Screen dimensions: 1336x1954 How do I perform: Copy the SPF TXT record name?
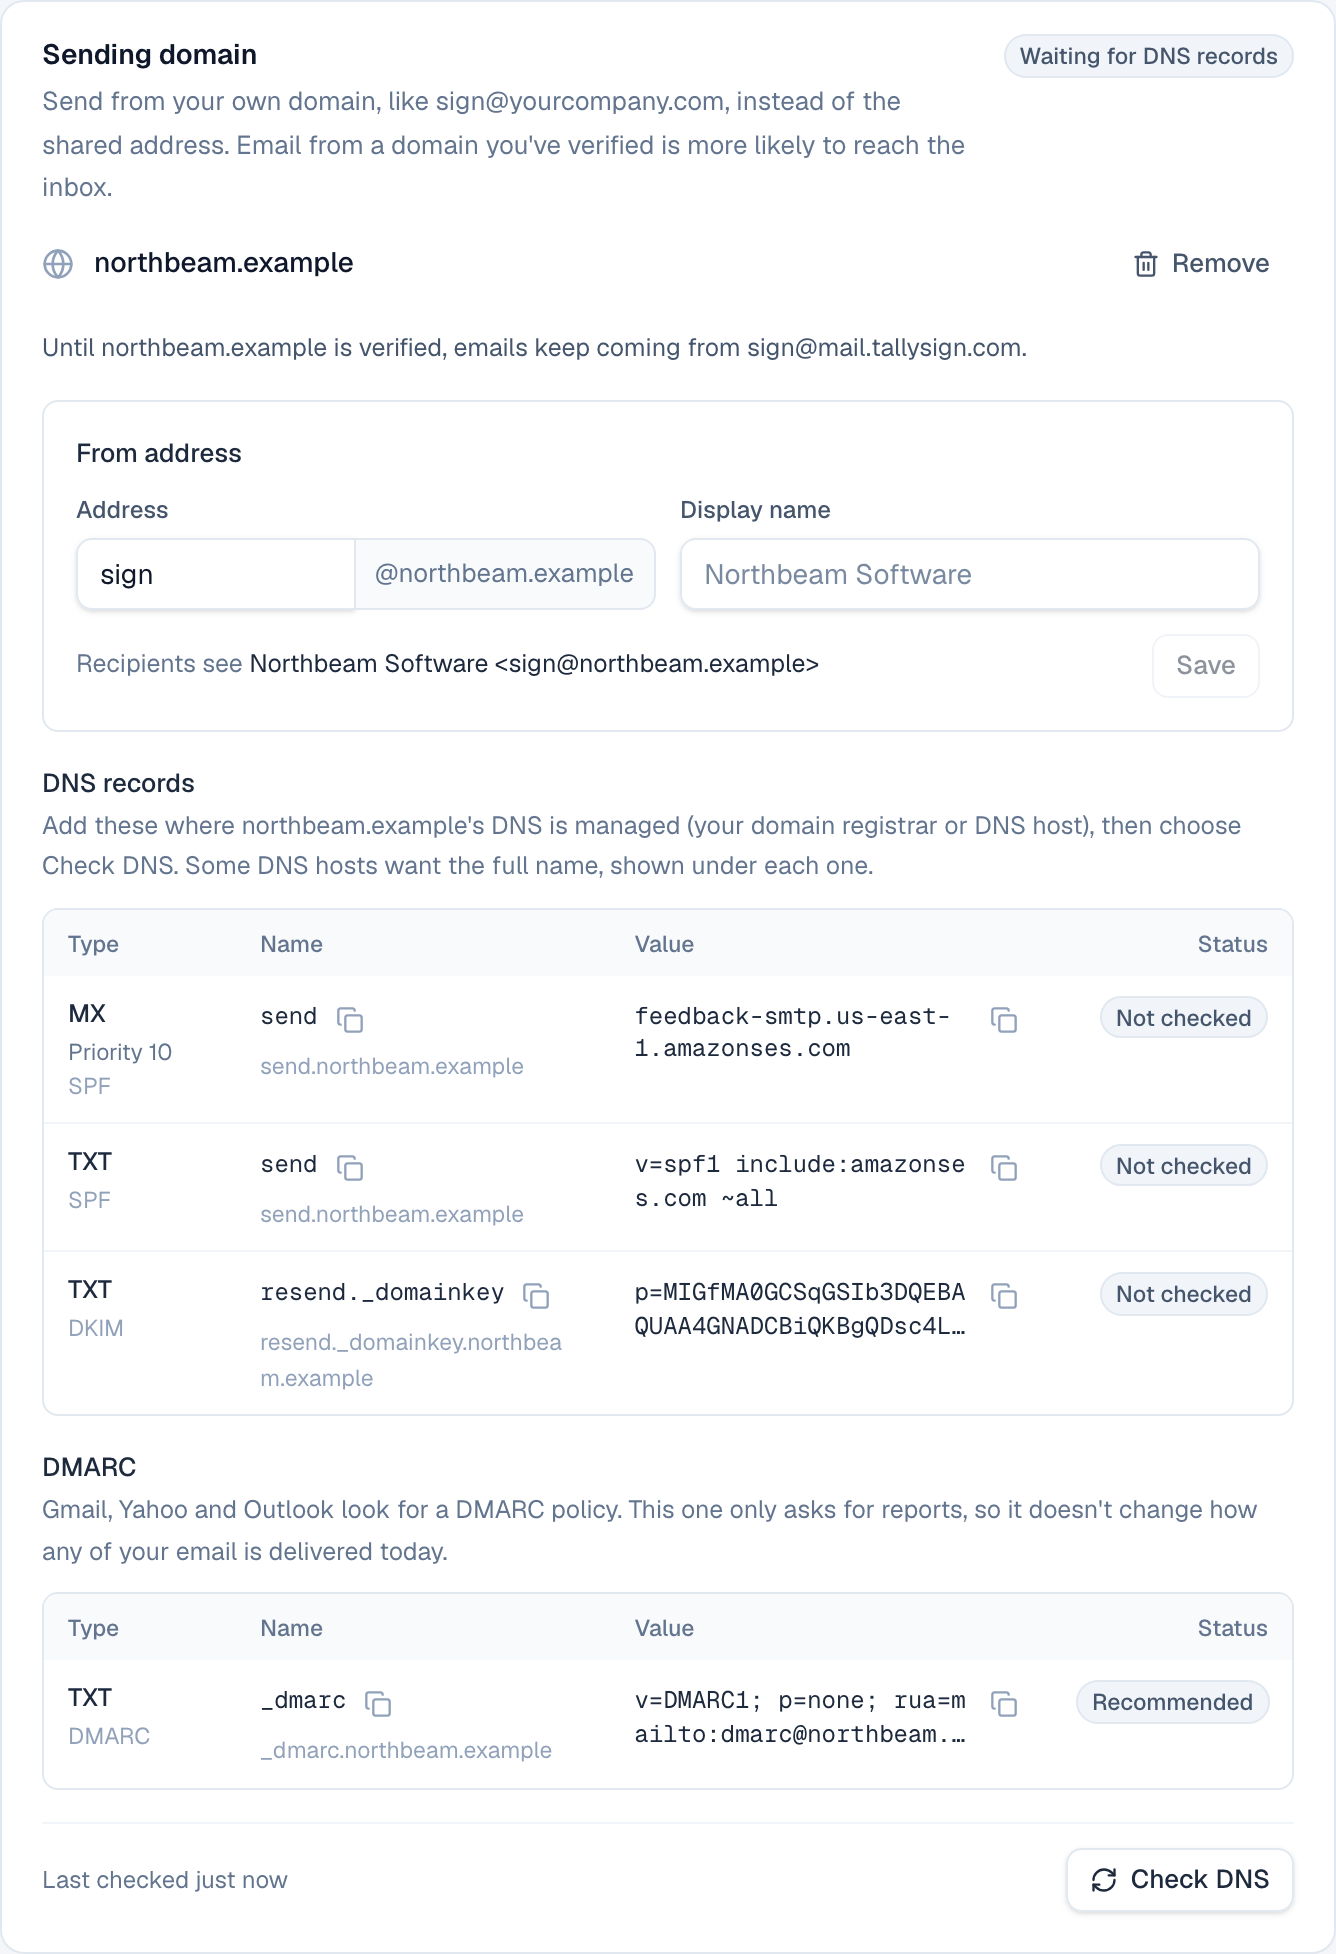coord(350,1167)
